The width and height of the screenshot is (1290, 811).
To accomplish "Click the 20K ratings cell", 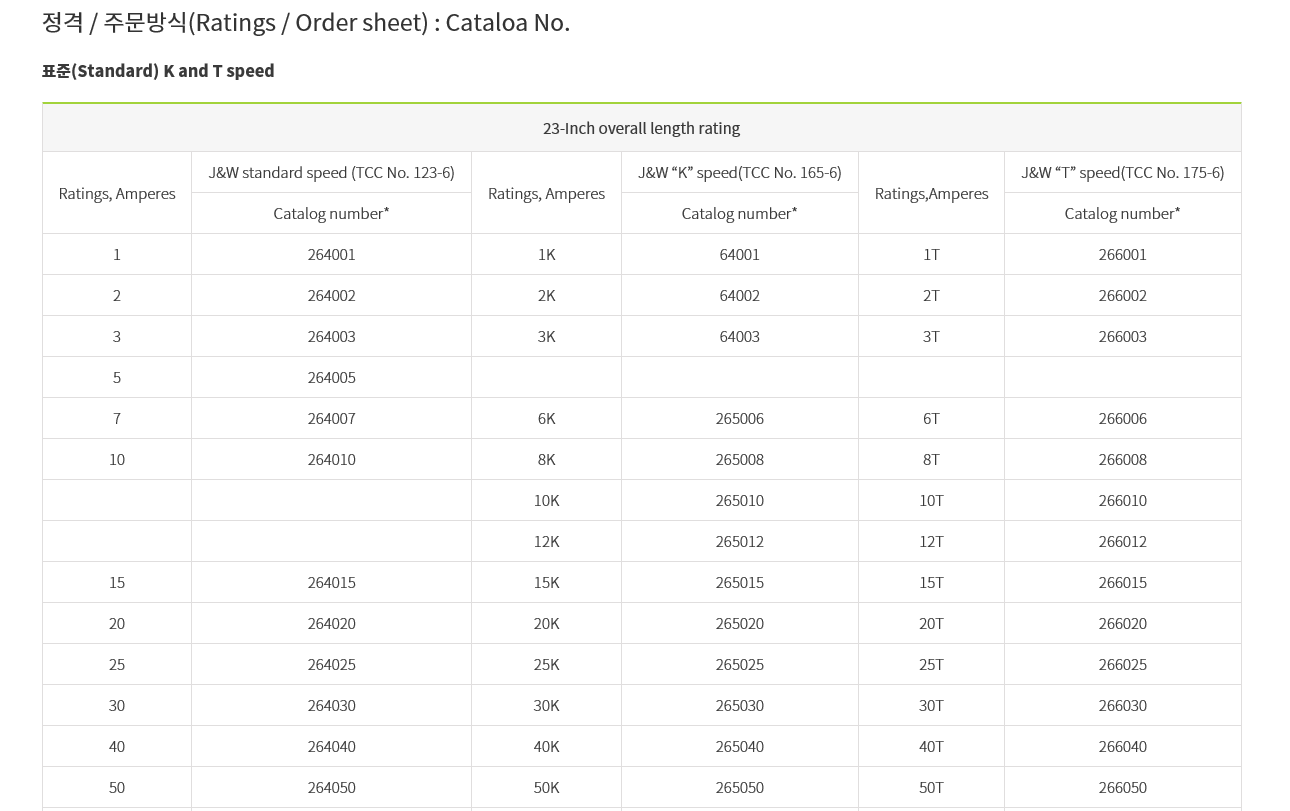I will point(546,623).
